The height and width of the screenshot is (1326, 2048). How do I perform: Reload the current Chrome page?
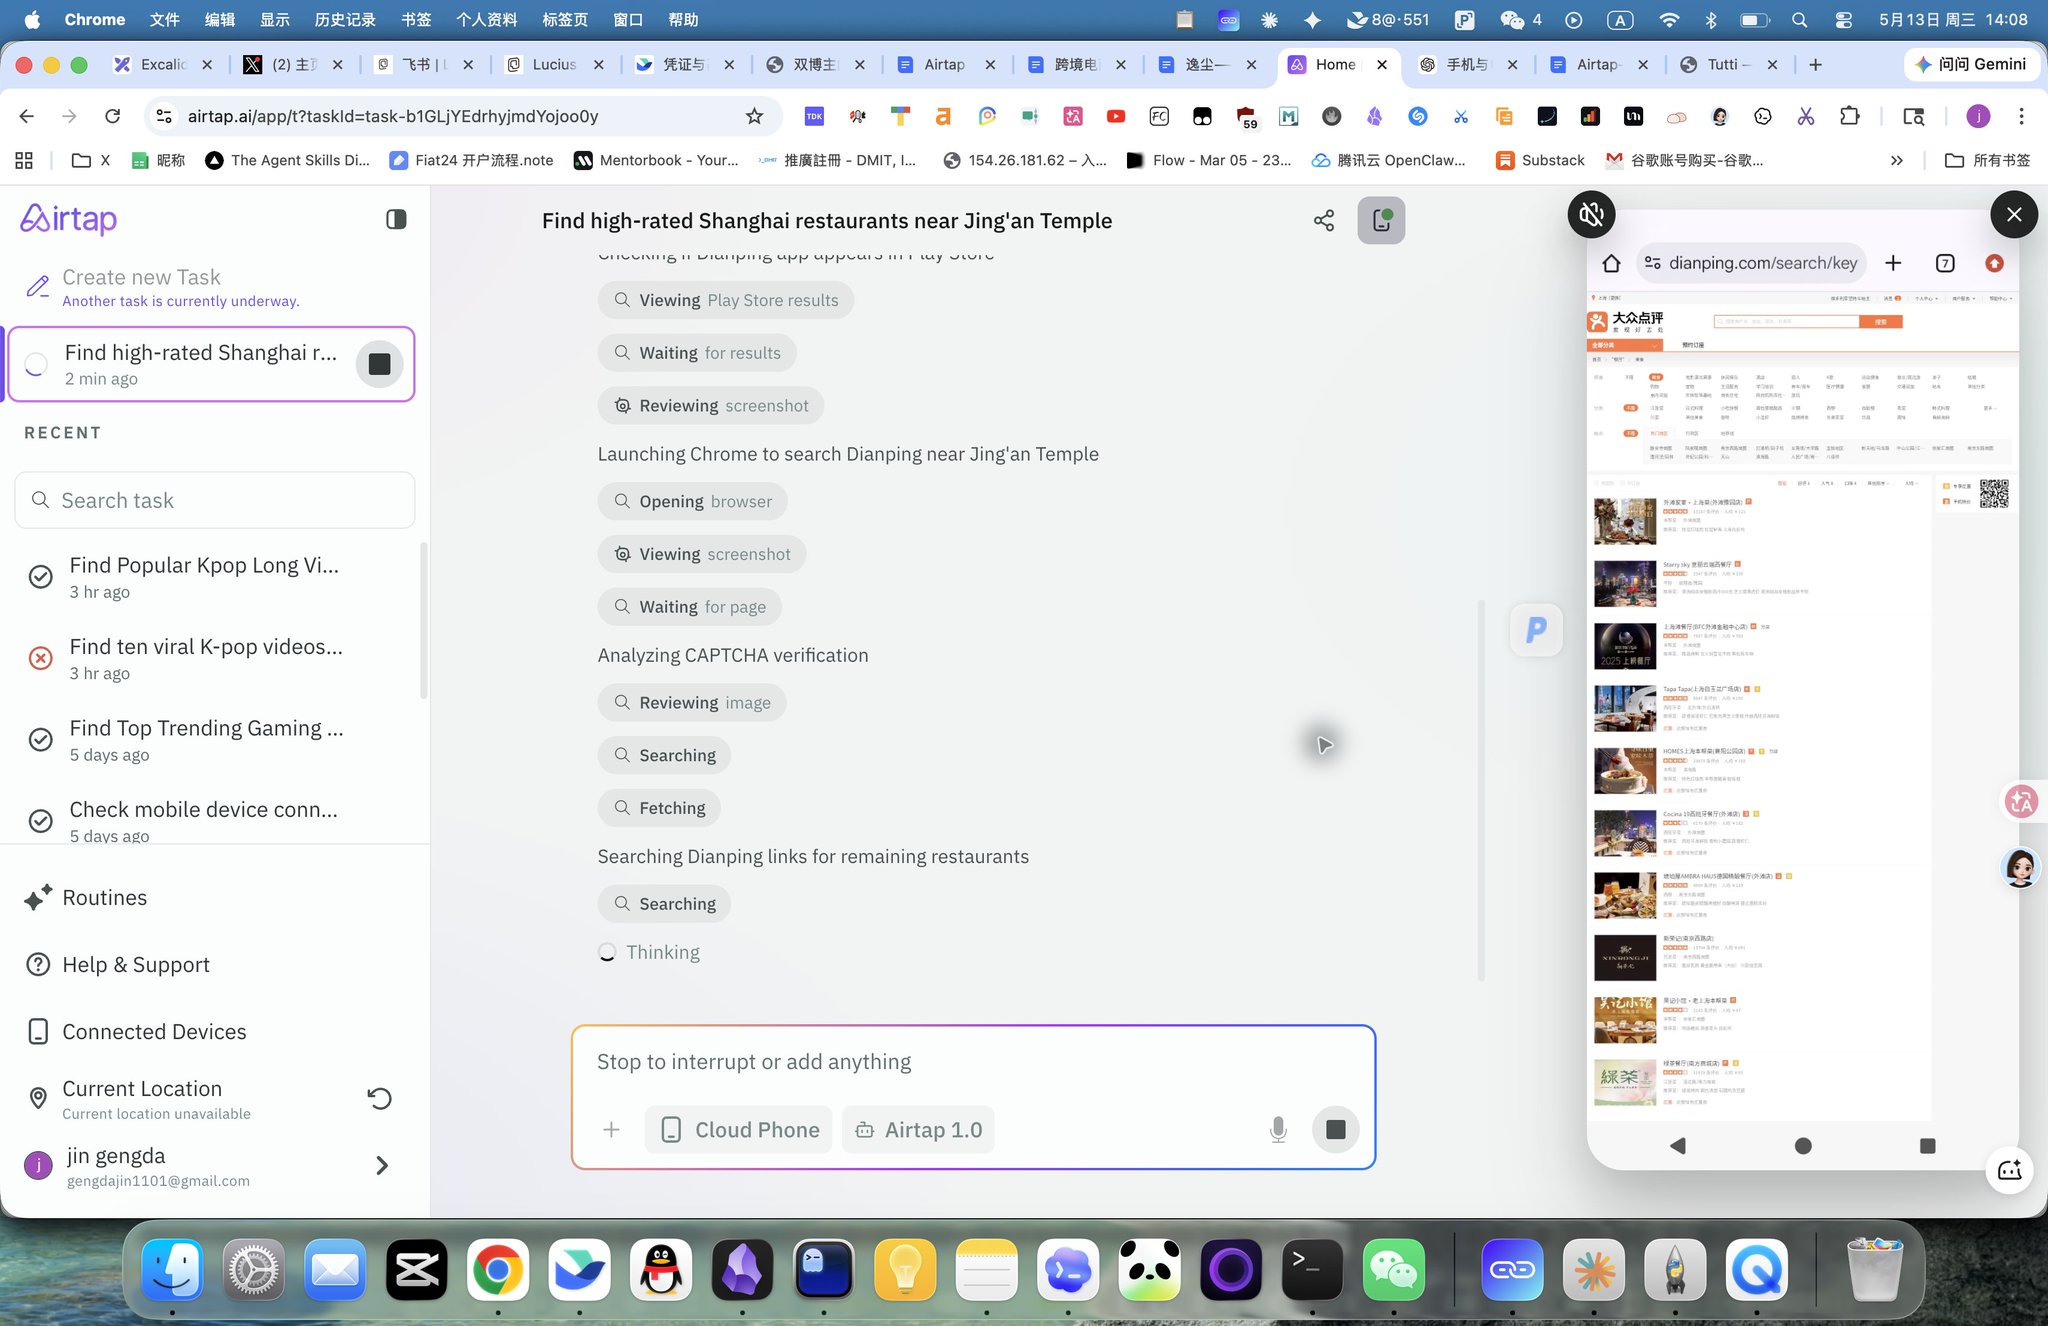coord(113,116)
